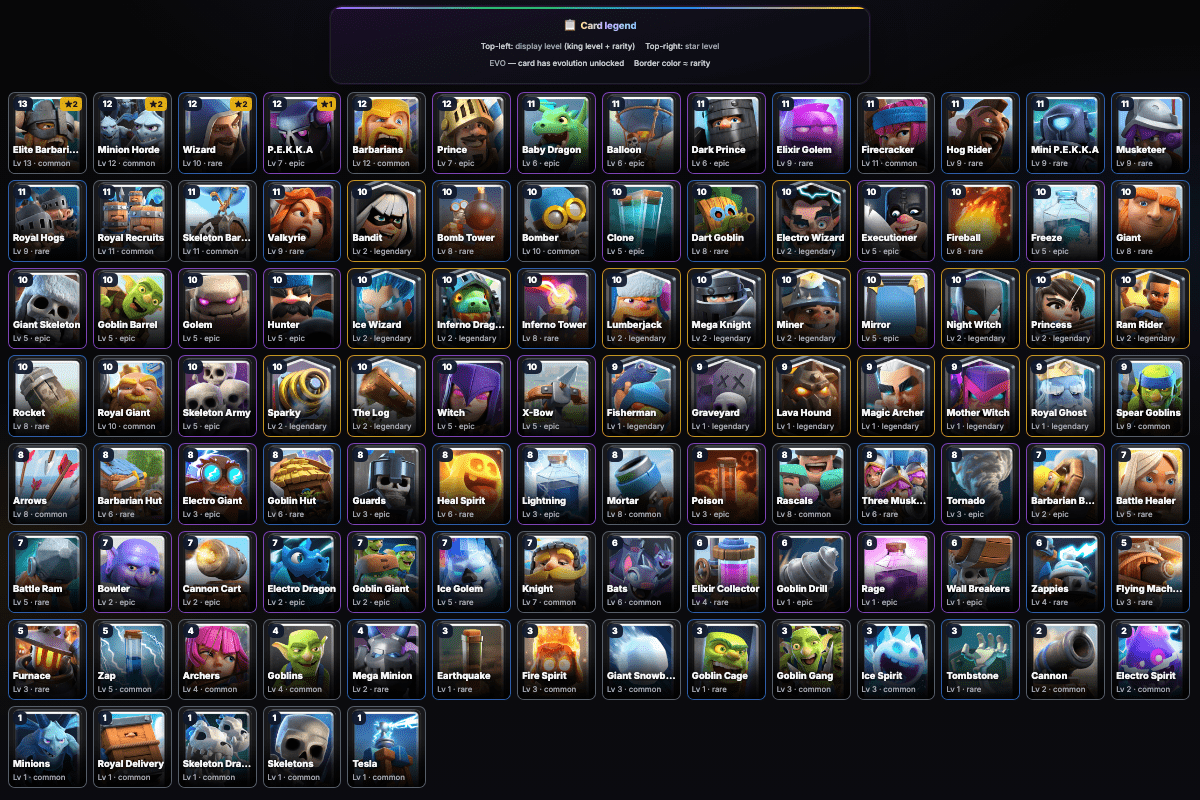
Task: Select the Electro Wizard card
Action: click(811, 221)
